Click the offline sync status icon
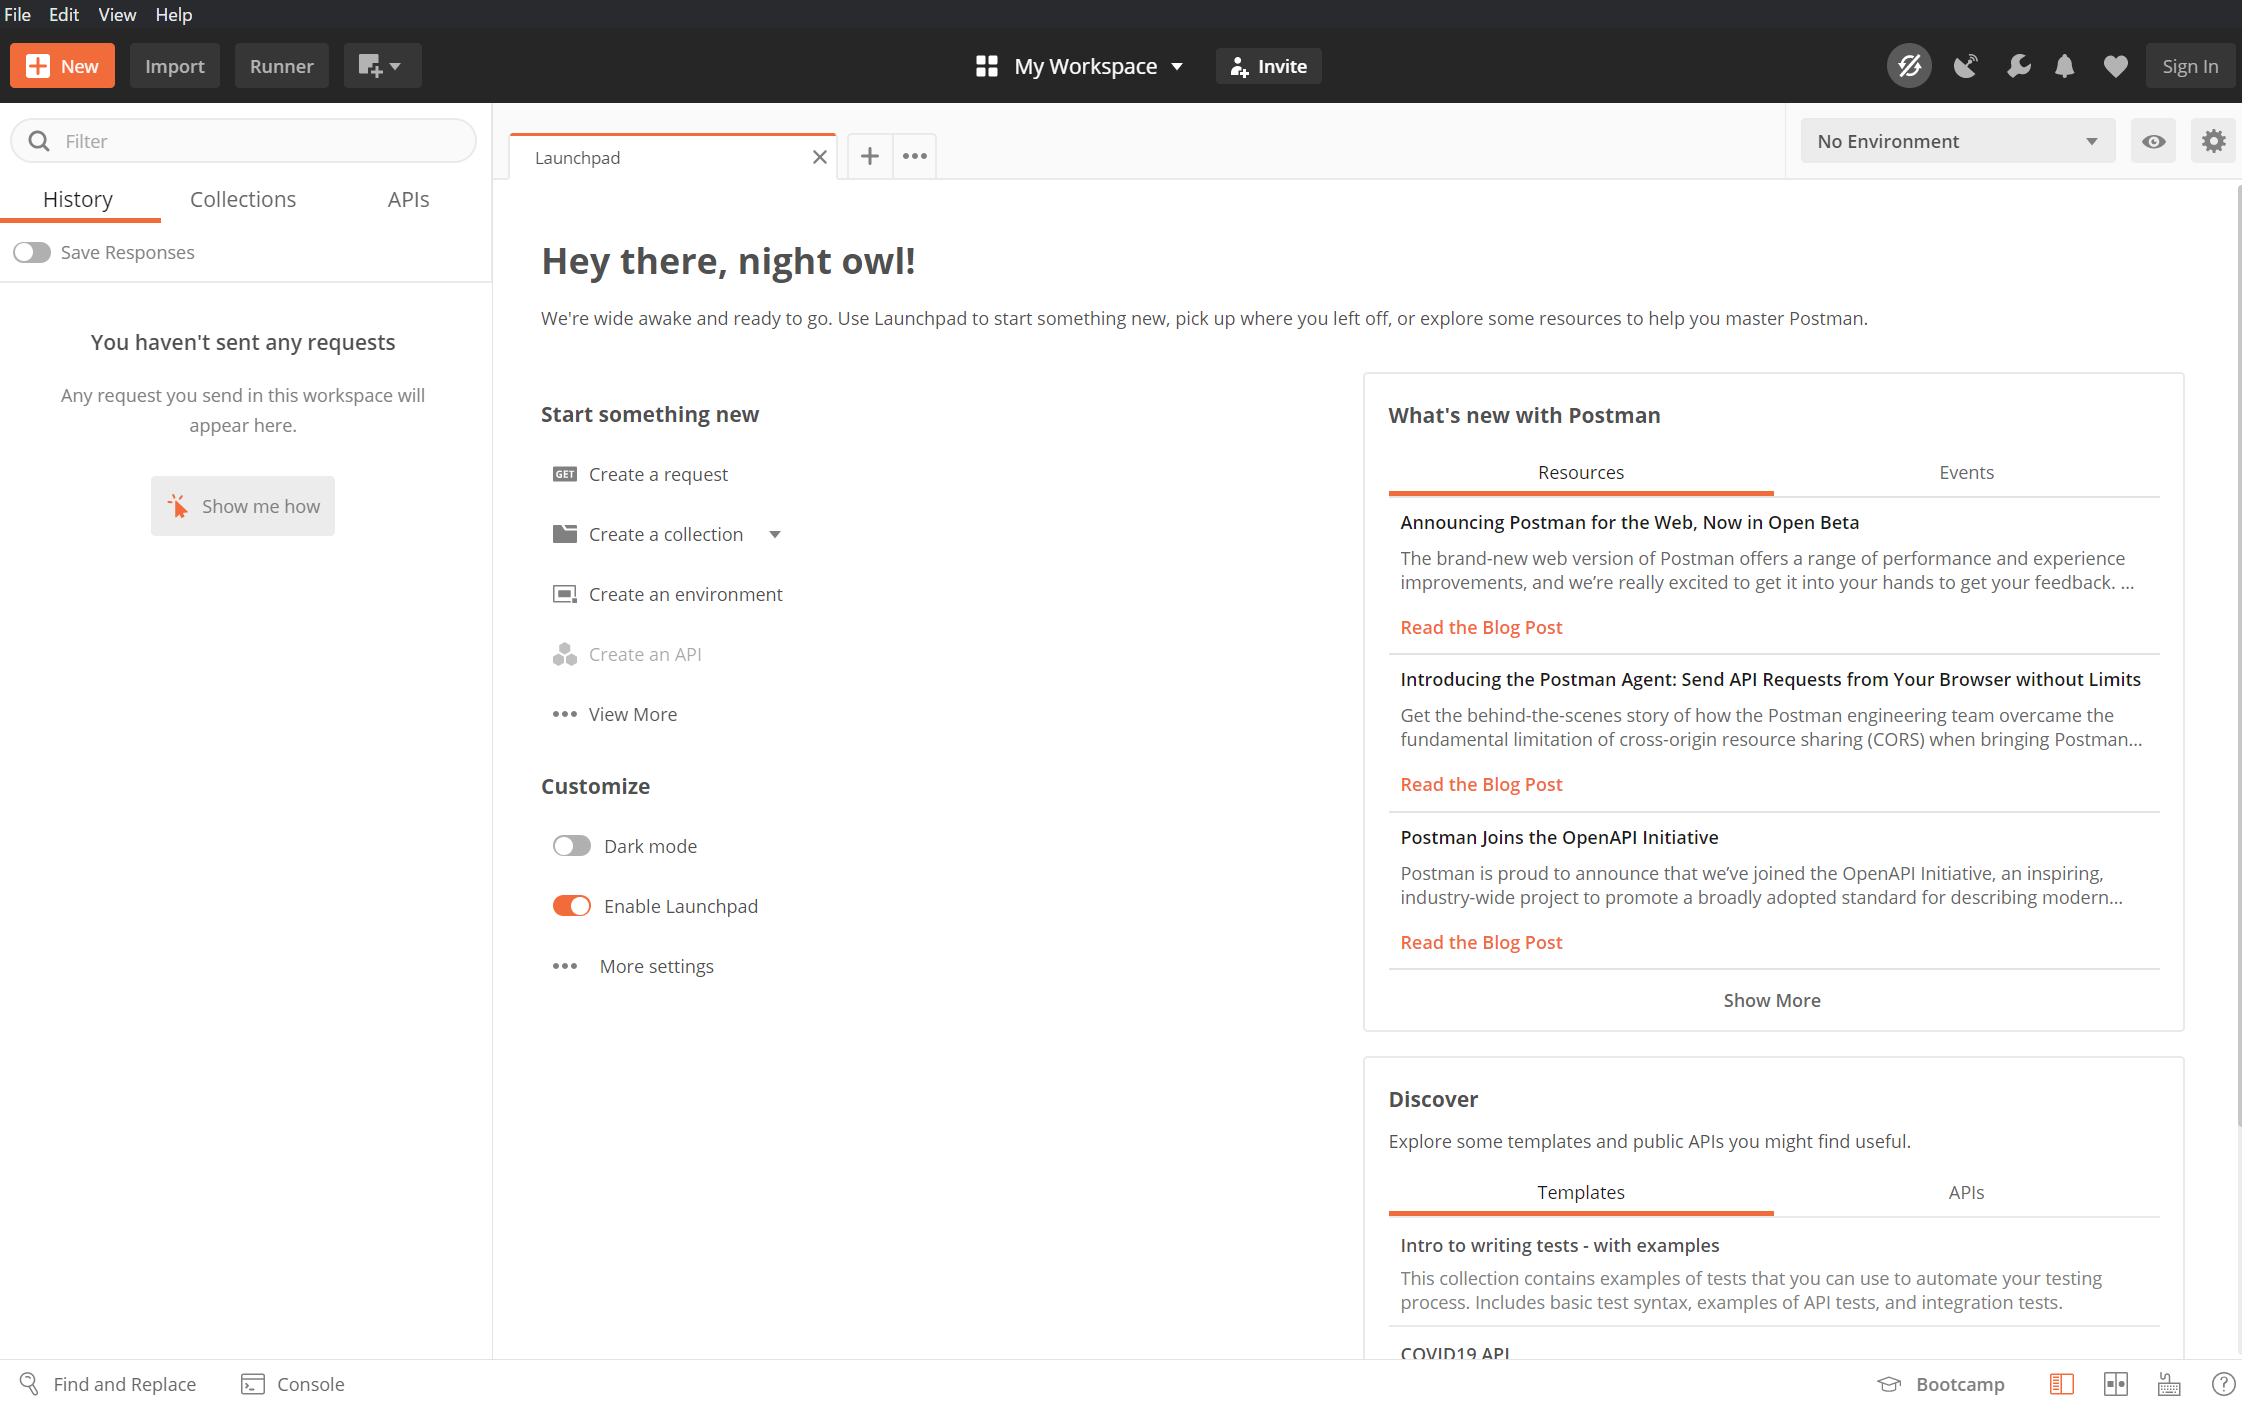 1908,66
